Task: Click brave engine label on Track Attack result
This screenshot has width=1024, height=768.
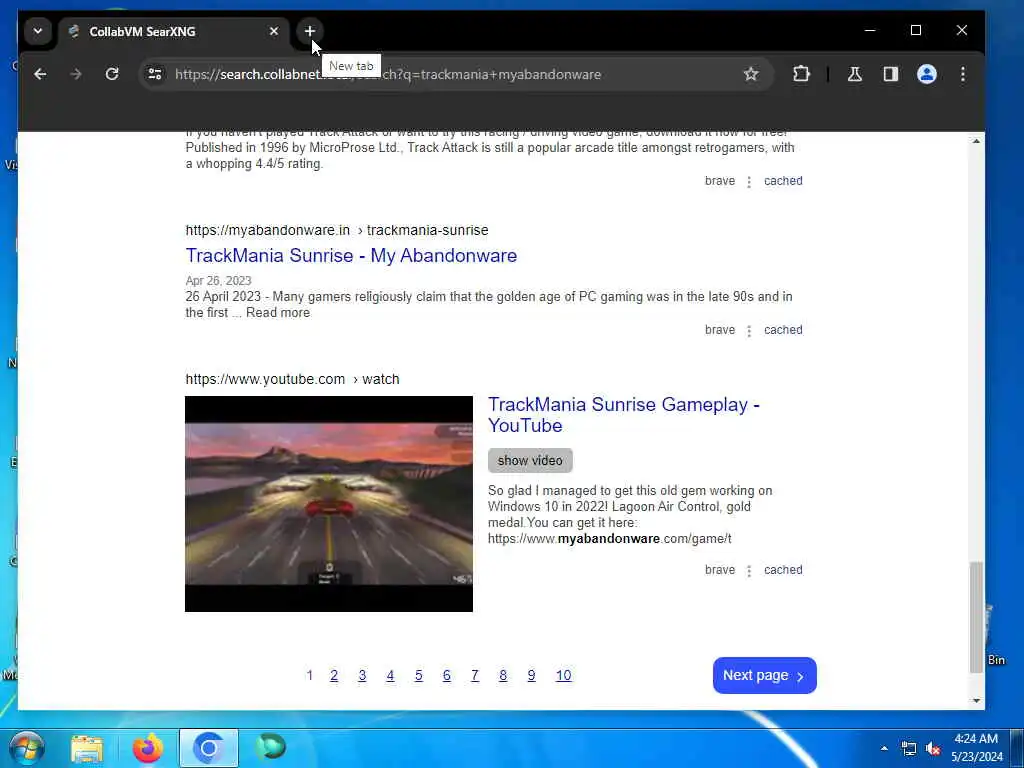Action: pyautogui.click(x=720, y=181)
